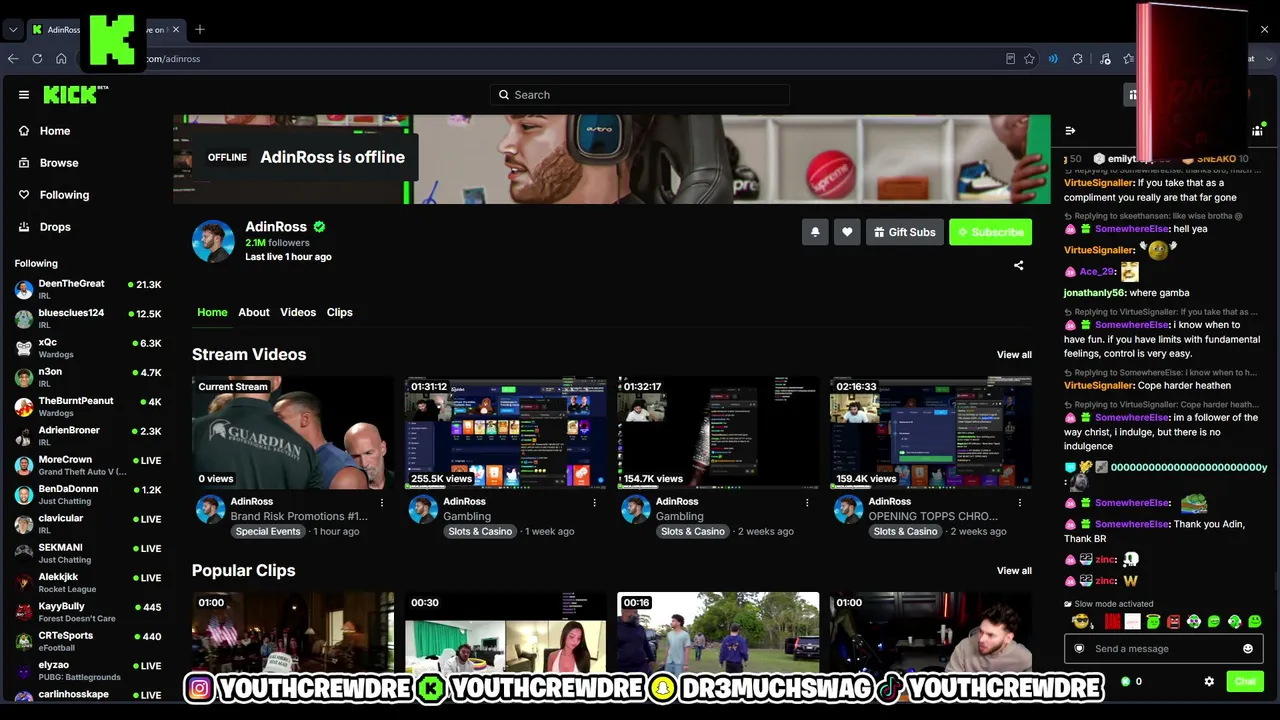Viewport: 1280px width, 720px height.
Task: Click the Kick logo in the header
Action: pyautogui.click(x=75, y=95)
